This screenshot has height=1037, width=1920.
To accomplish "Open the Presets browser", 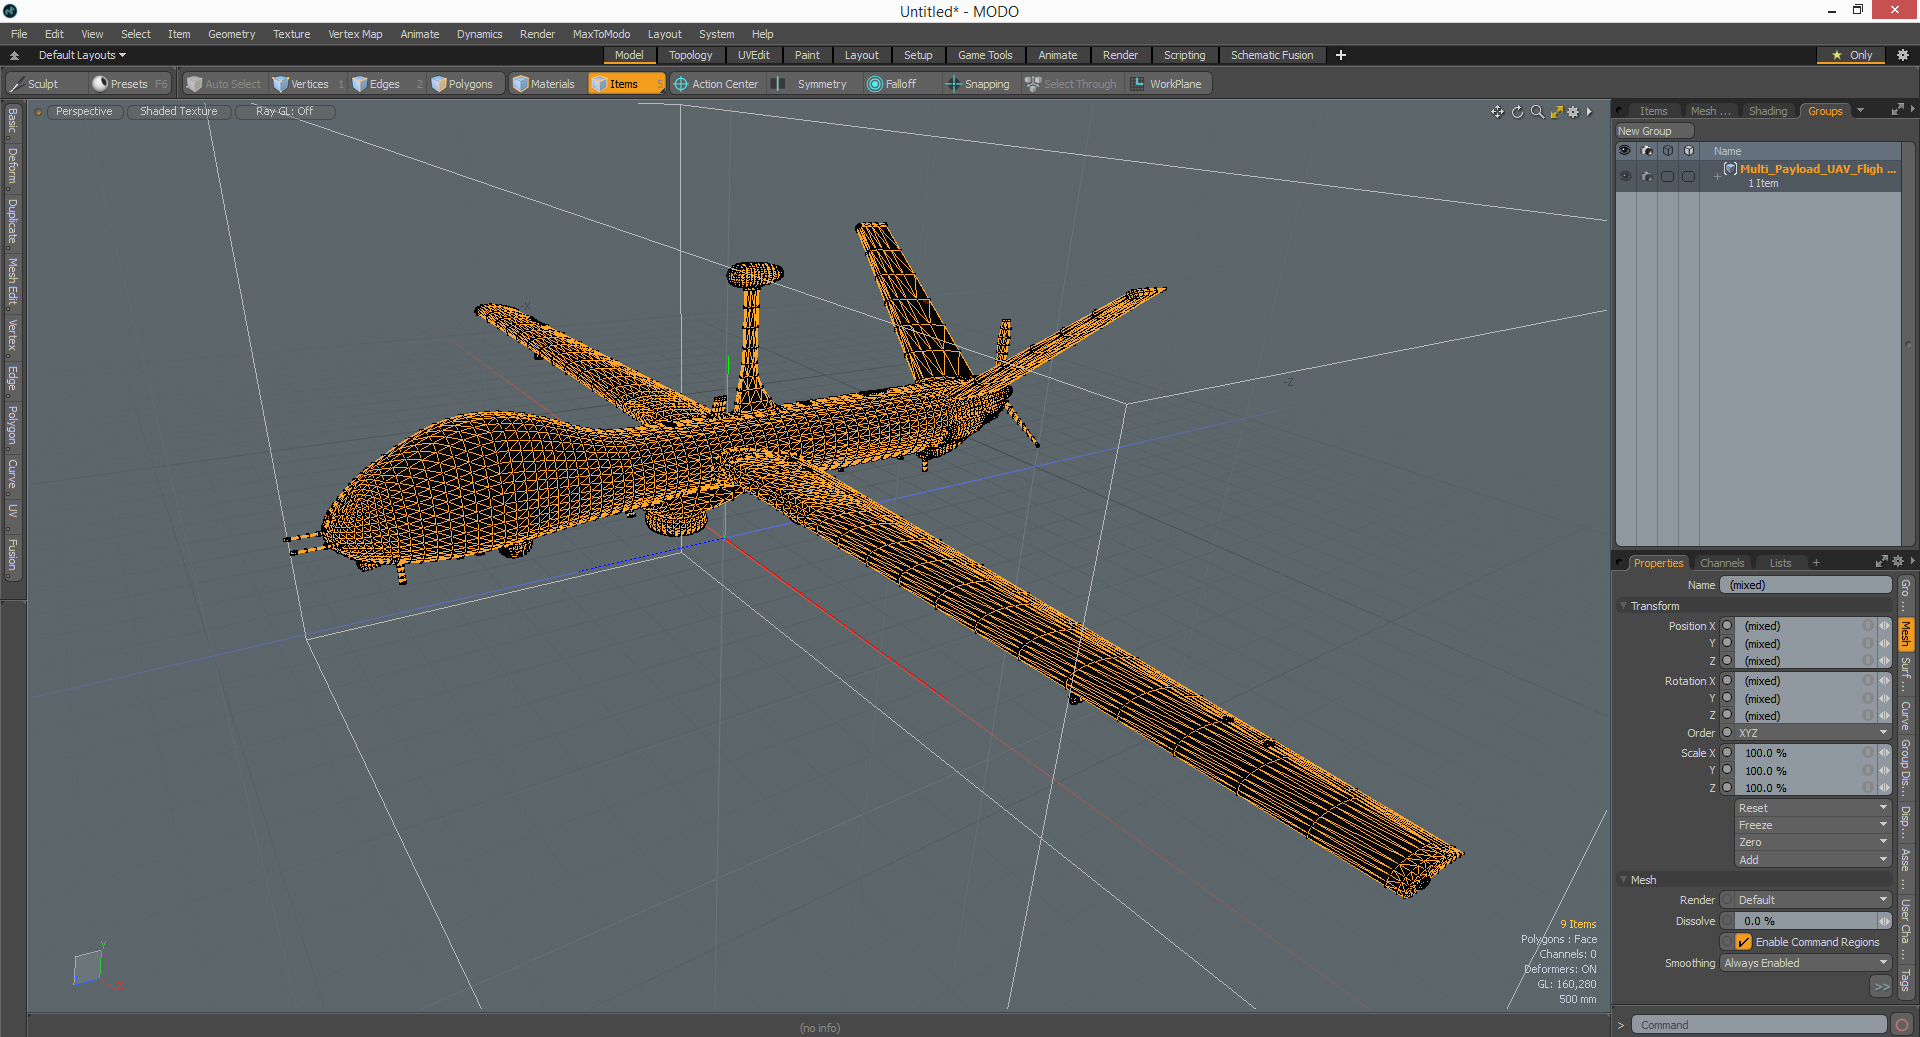I will pos(129,84).
